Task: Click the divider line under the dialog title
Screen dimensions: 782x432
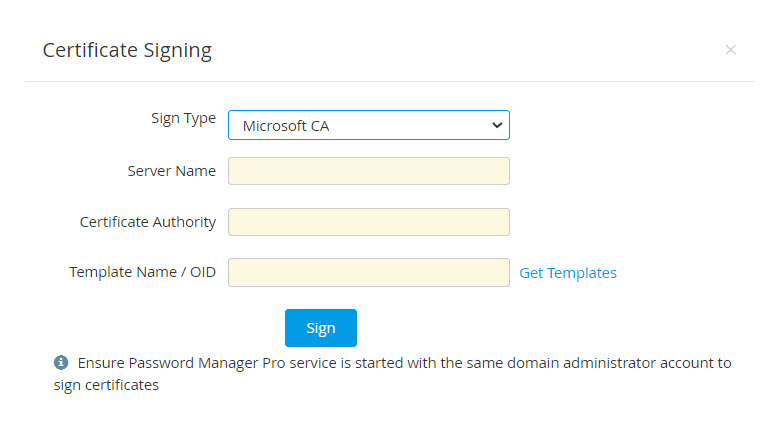Action: point(390,81)
